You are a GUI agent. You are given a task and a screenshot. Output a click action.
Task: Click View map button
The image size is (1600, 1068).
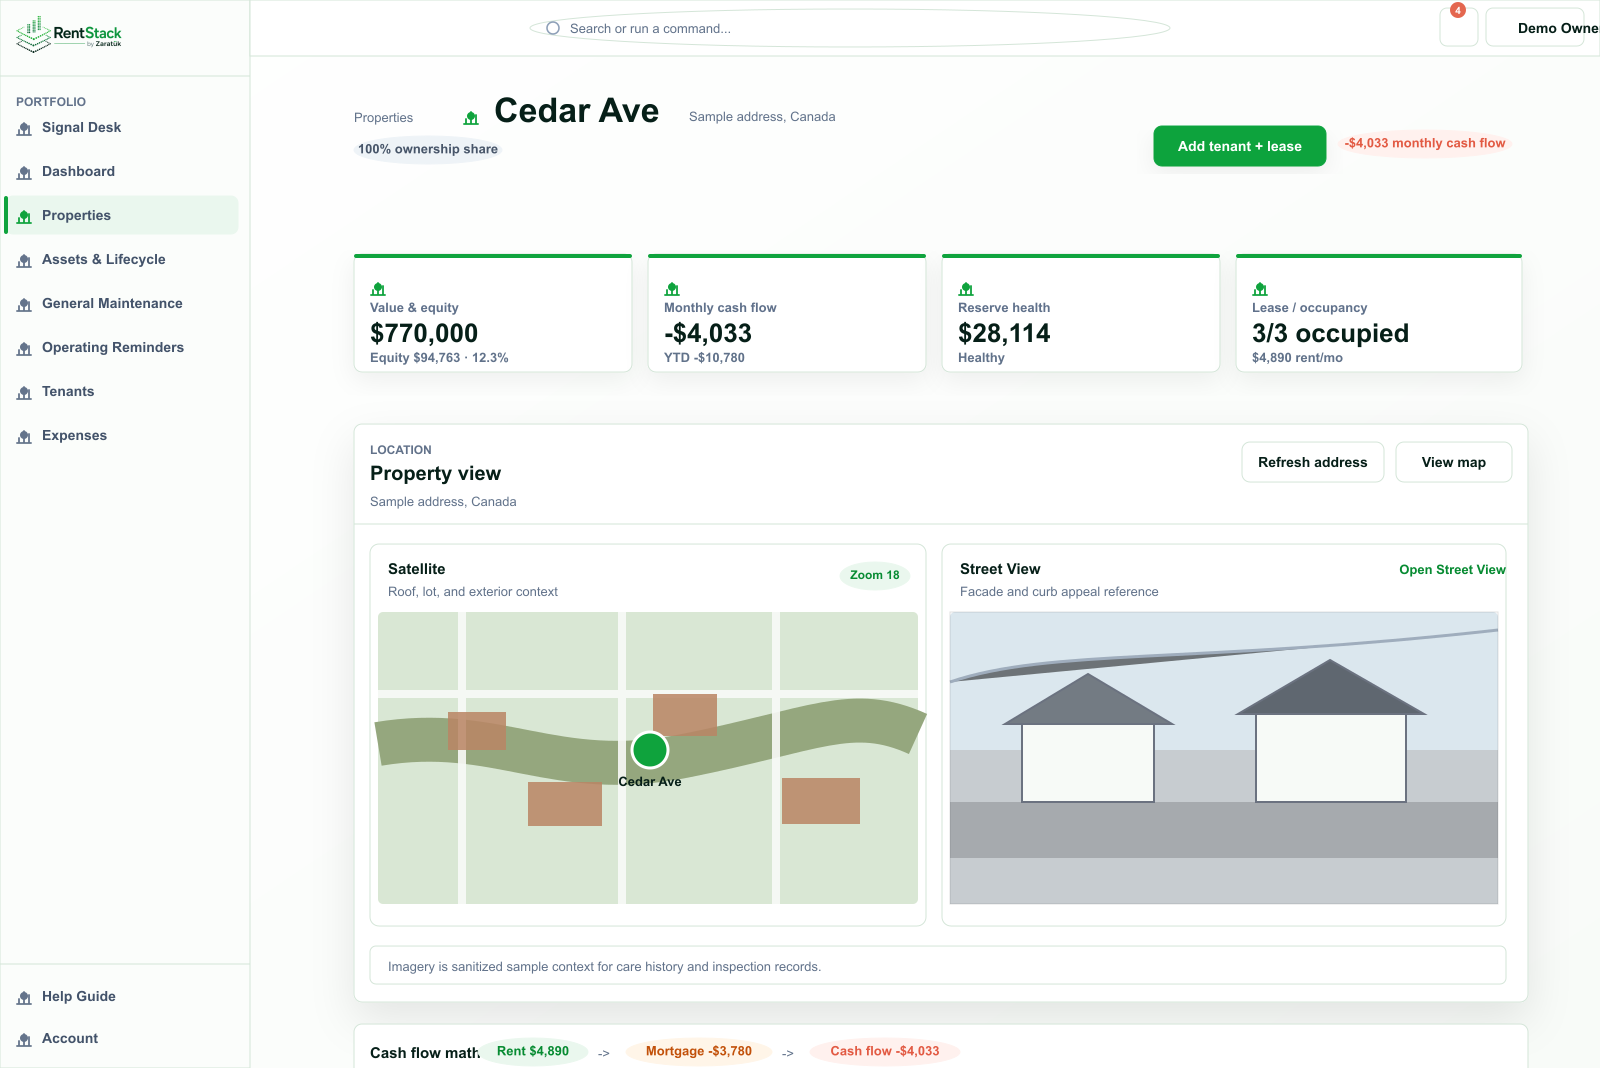tap(1454, 462)
